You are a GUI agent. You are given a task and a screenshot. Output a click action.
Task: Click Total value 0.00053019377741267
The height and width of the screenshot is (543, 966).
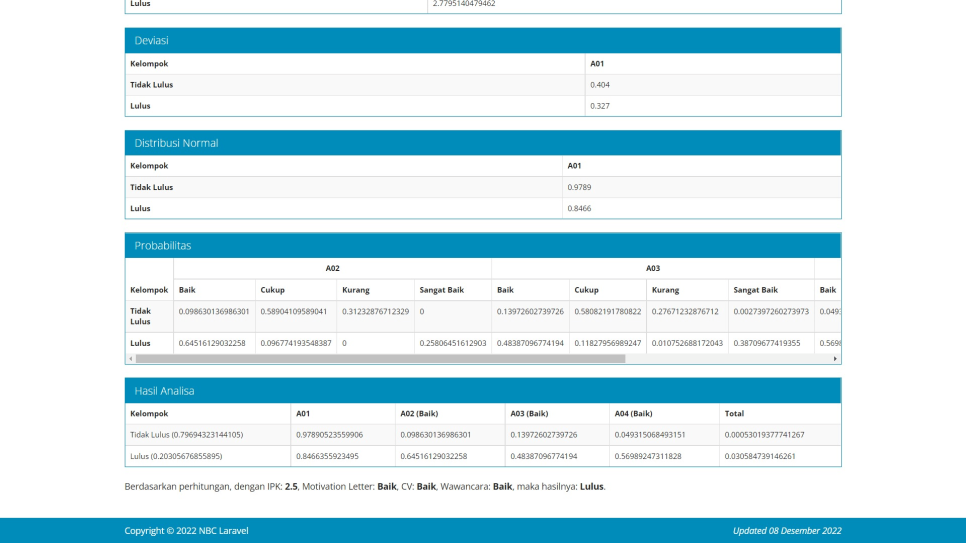(765, 435)
